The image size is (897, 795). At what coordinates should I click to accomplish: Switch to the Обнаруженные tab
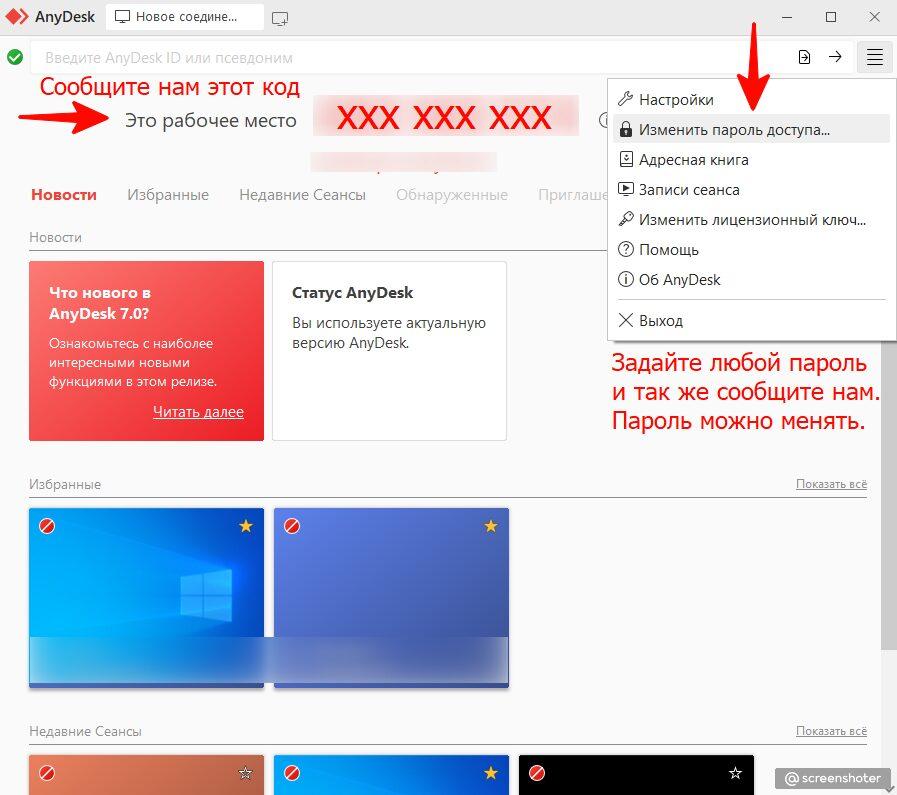(x=452, y=194)
